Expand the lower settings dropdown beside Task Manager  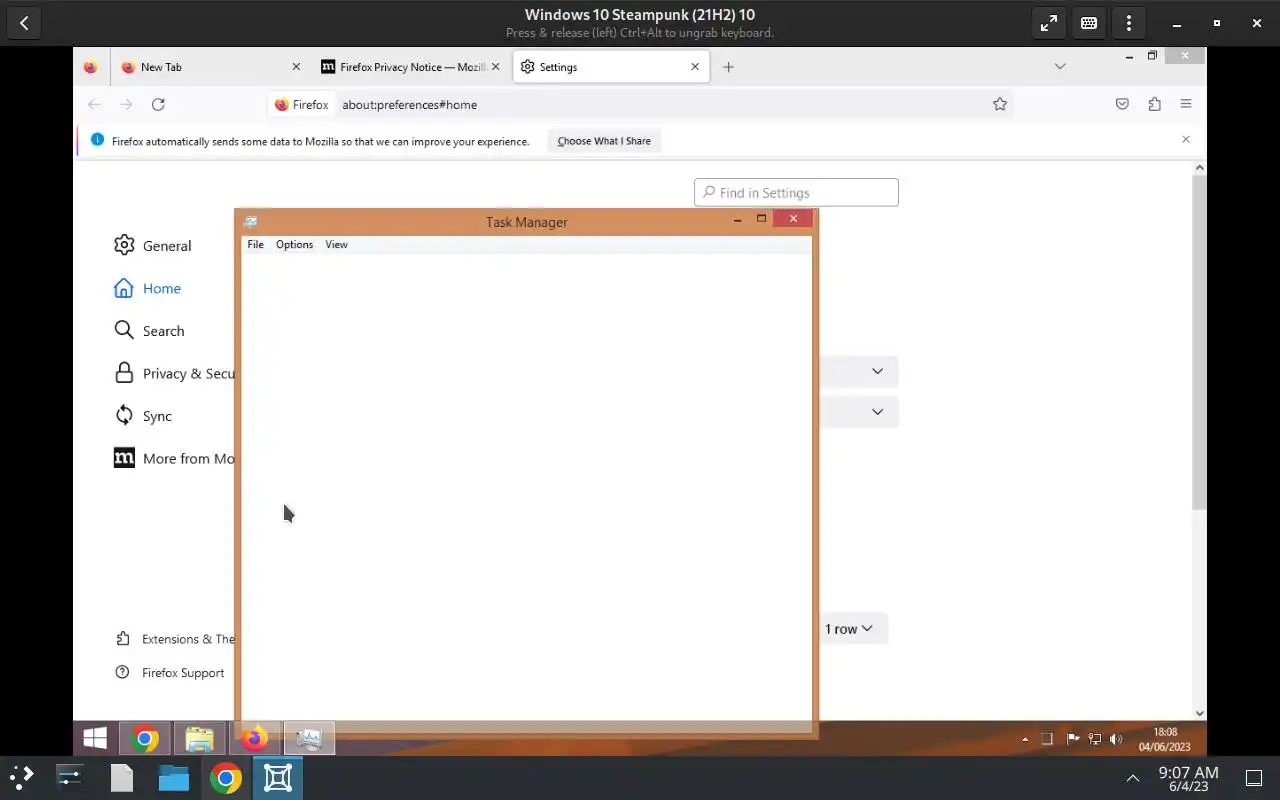(859, 412)
